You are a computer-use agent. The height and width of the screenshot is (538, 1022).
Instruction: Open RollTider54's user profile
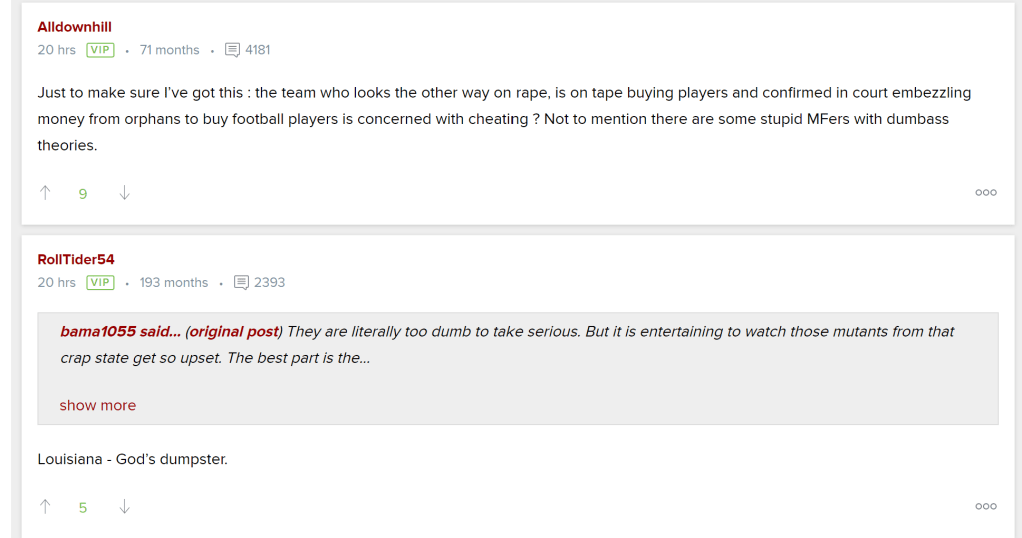click(76, 260)
